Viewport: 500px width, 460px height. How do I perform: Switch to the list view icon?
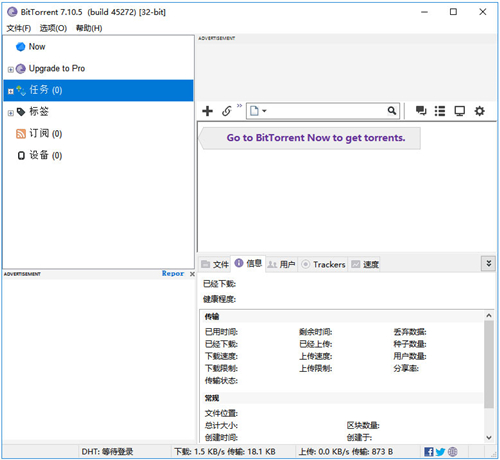tap(440, 111)
